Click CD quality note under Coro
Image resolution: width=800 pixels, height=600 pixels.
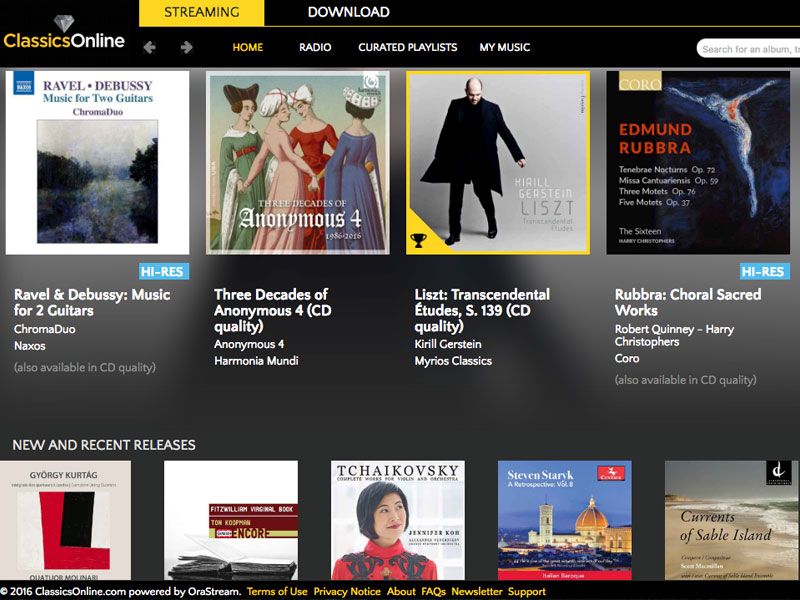pos(685,381)
